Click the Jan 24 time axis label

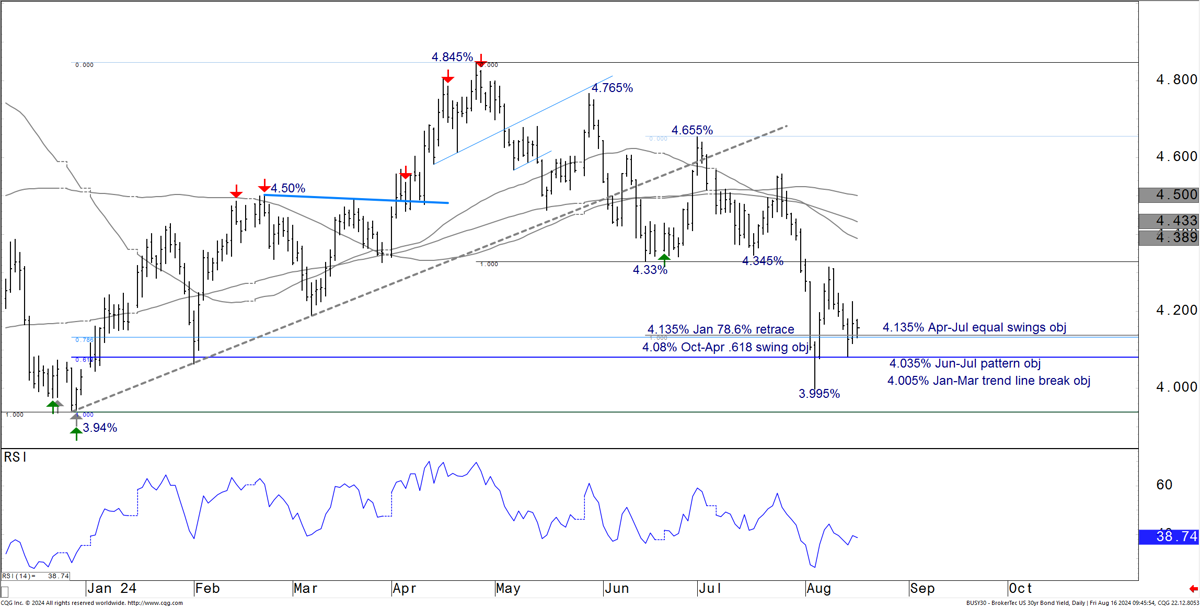pyautogui.click(x=111, y=589)
